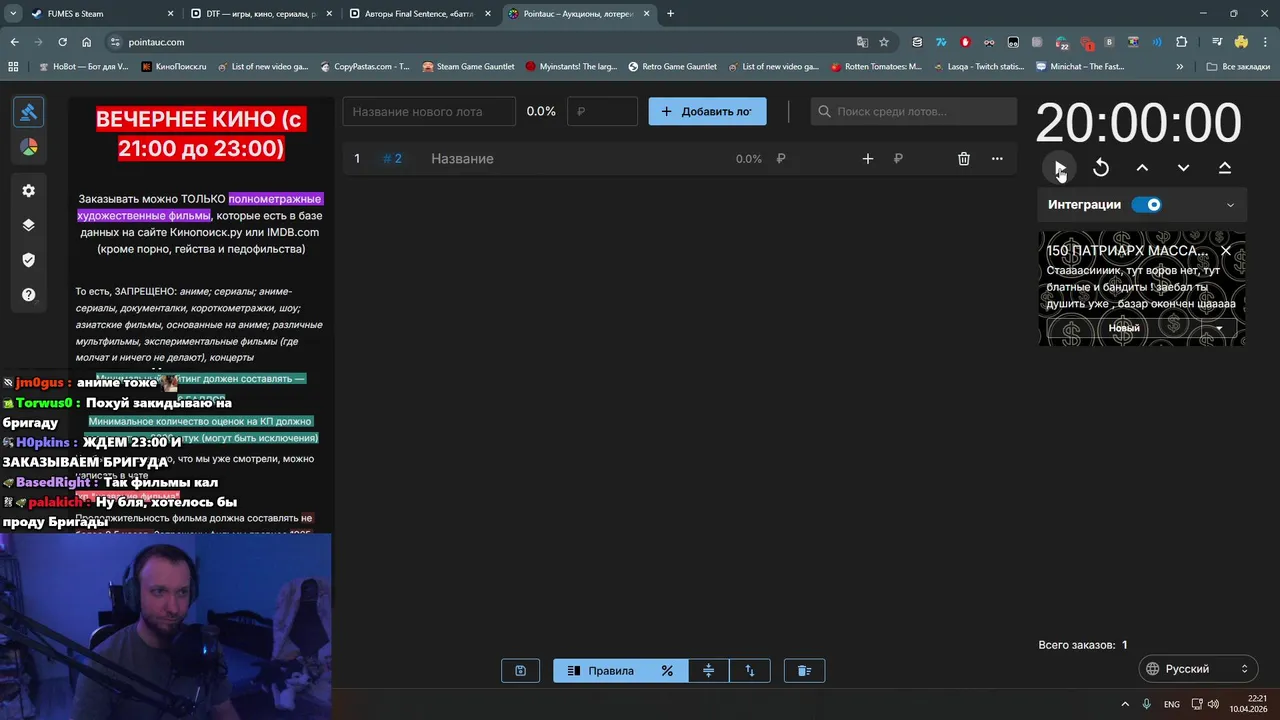This screenshot has height=720, width=1280.
Task: Open the Русский language dropdown
Action: (x=1198, y=669)
